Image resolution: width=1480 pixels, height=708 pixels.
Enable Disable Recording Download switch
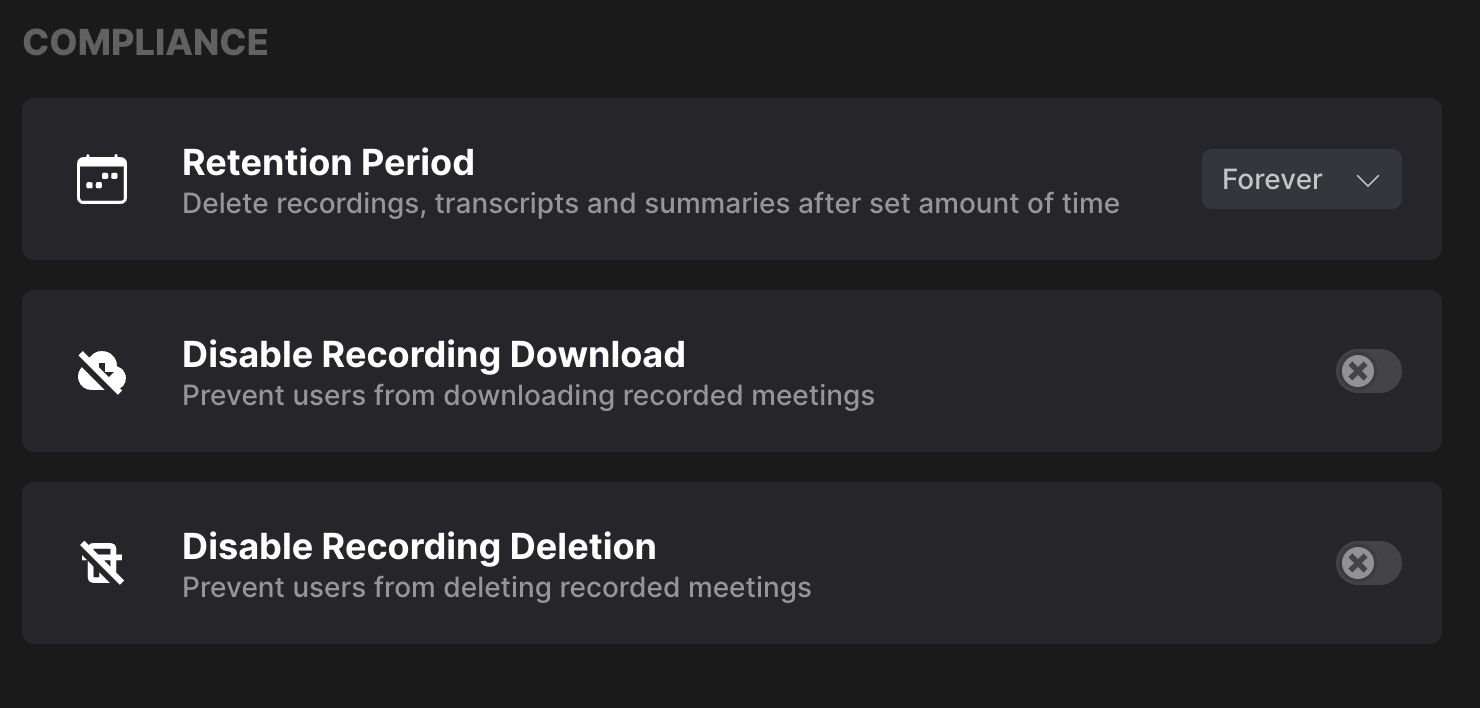pyautogui.click(x=1369, y=371)
